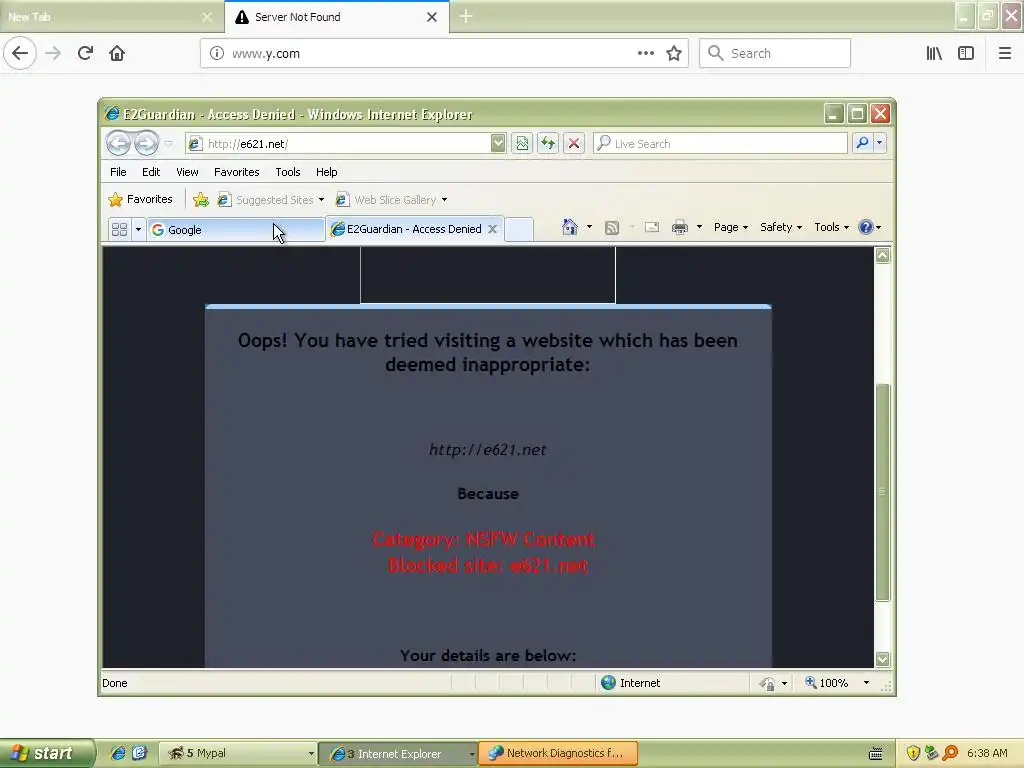
Task: Click the IE vertical scrollbar thumb
Action: (882, 492)
